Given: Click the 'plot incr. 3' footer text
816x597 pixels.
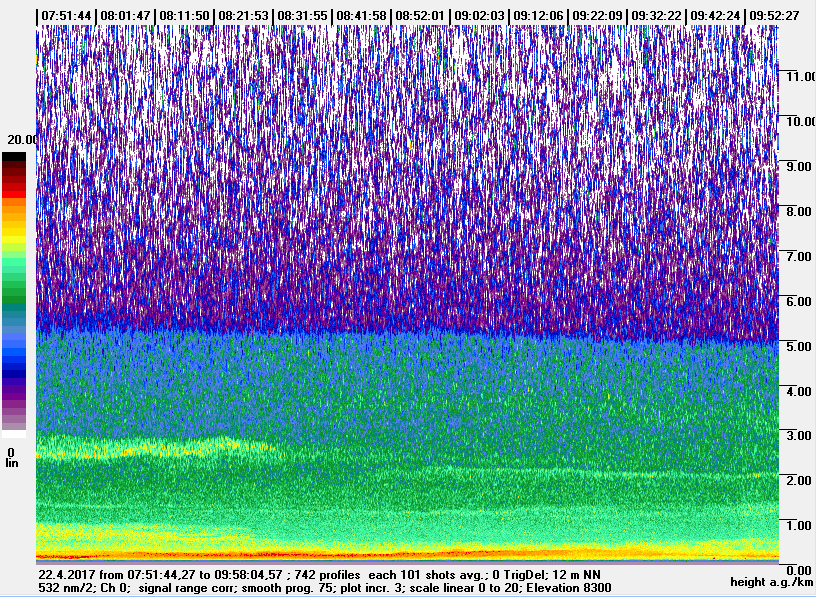Looking at the screenshot, I should [x=371, y=588].
